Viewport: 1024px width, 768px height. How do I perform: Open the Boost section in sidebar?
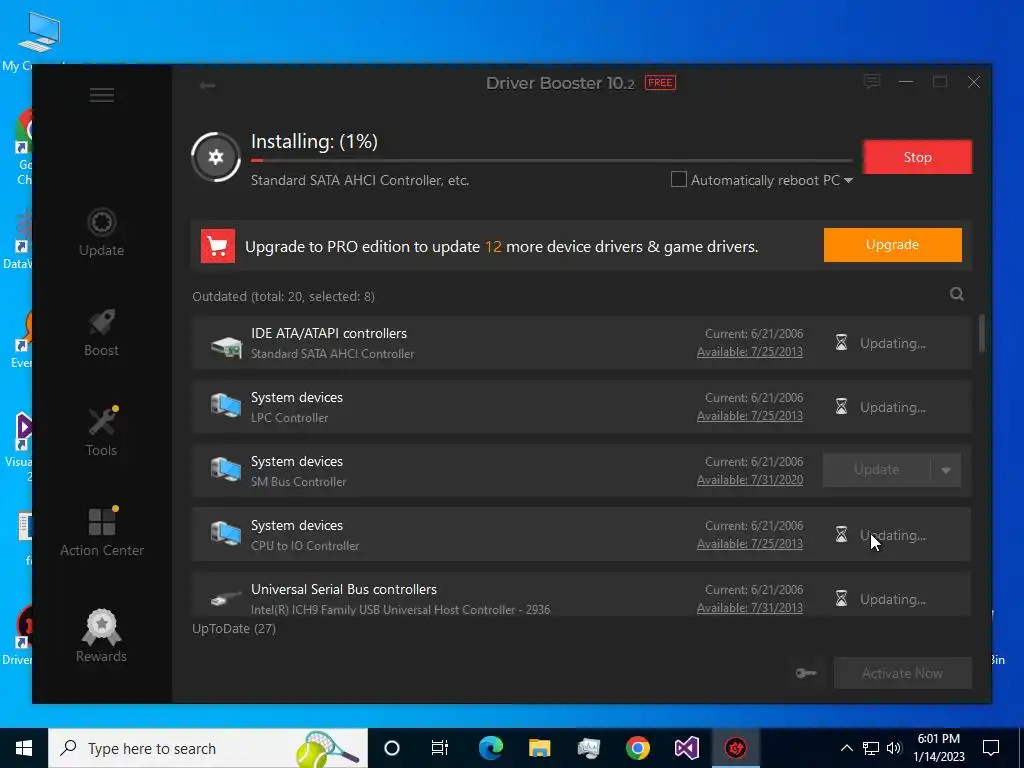(x=101, y=333)
